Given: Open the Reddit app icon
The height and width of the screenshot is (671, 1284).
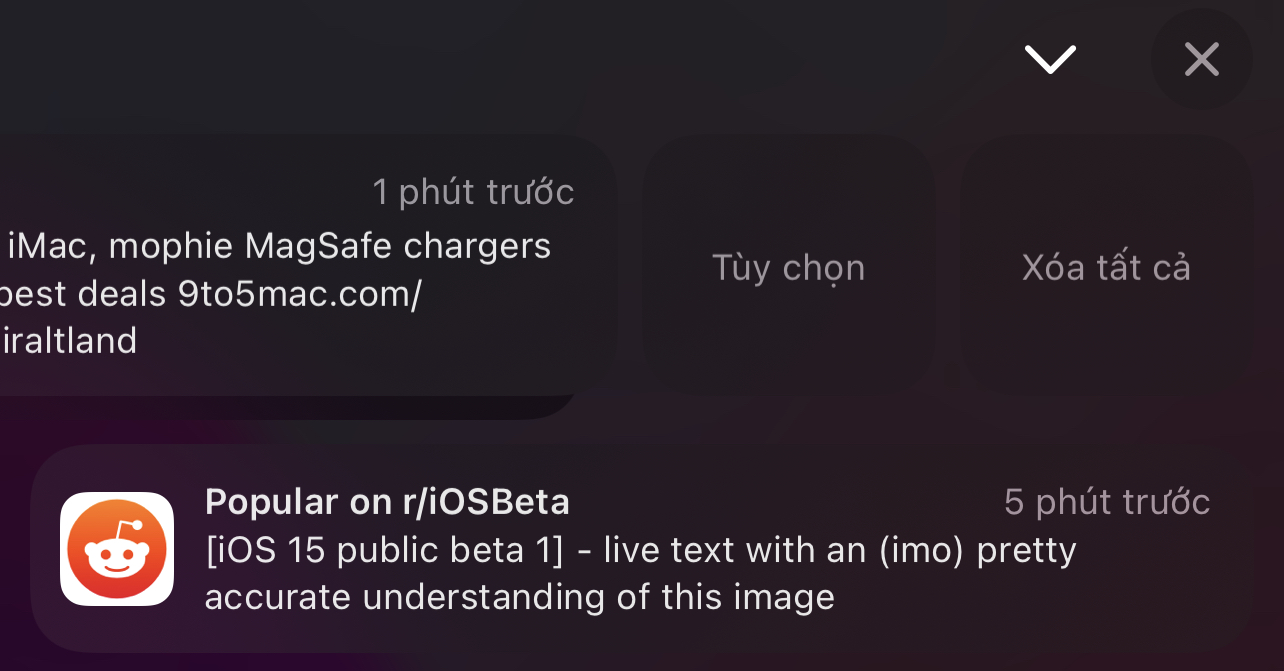Looking at the screenshot, I should click(x=117, y=548).
